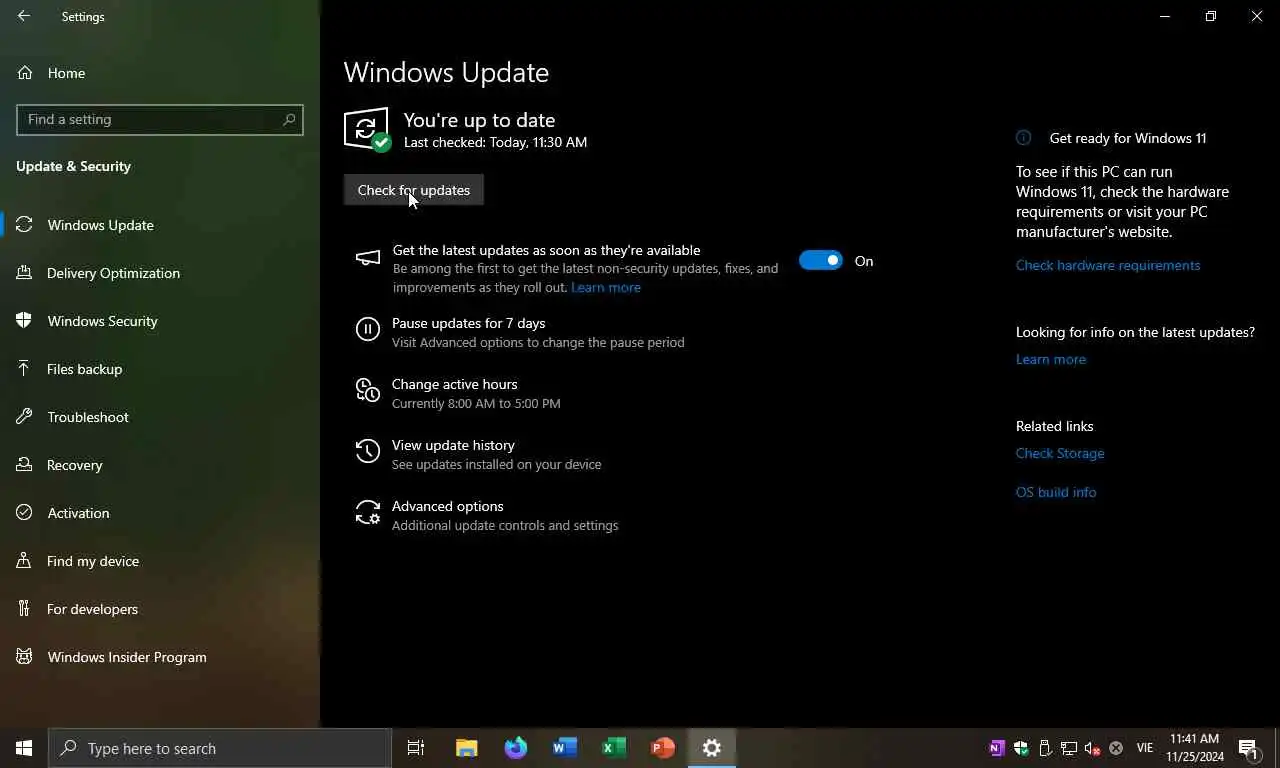1280x768 pixels.
Task: Open the Windows Start menu
Action: pyautogui.click(x=24, y=748)
